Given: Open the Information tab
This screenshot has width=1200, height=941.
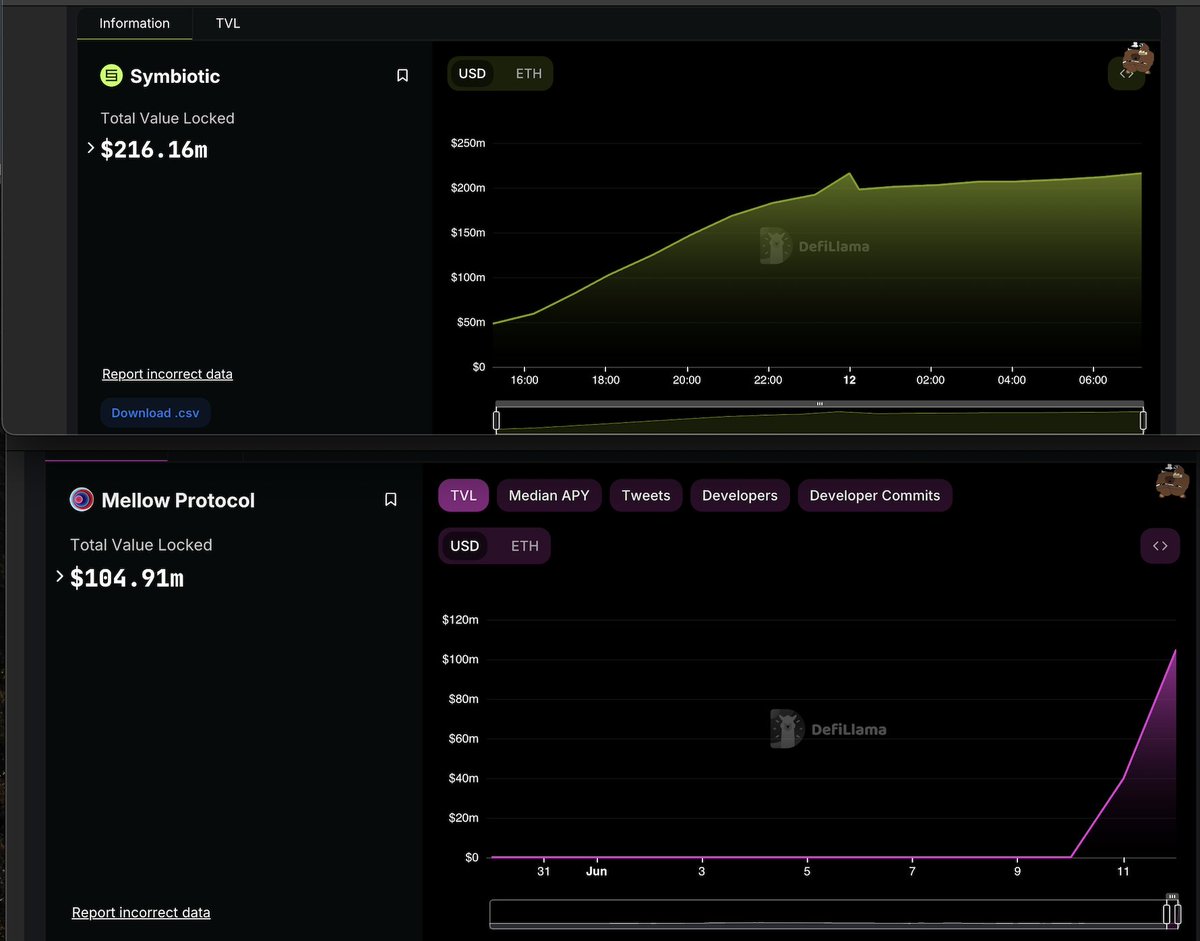Looking at the screenshot, I should (134, 23).
